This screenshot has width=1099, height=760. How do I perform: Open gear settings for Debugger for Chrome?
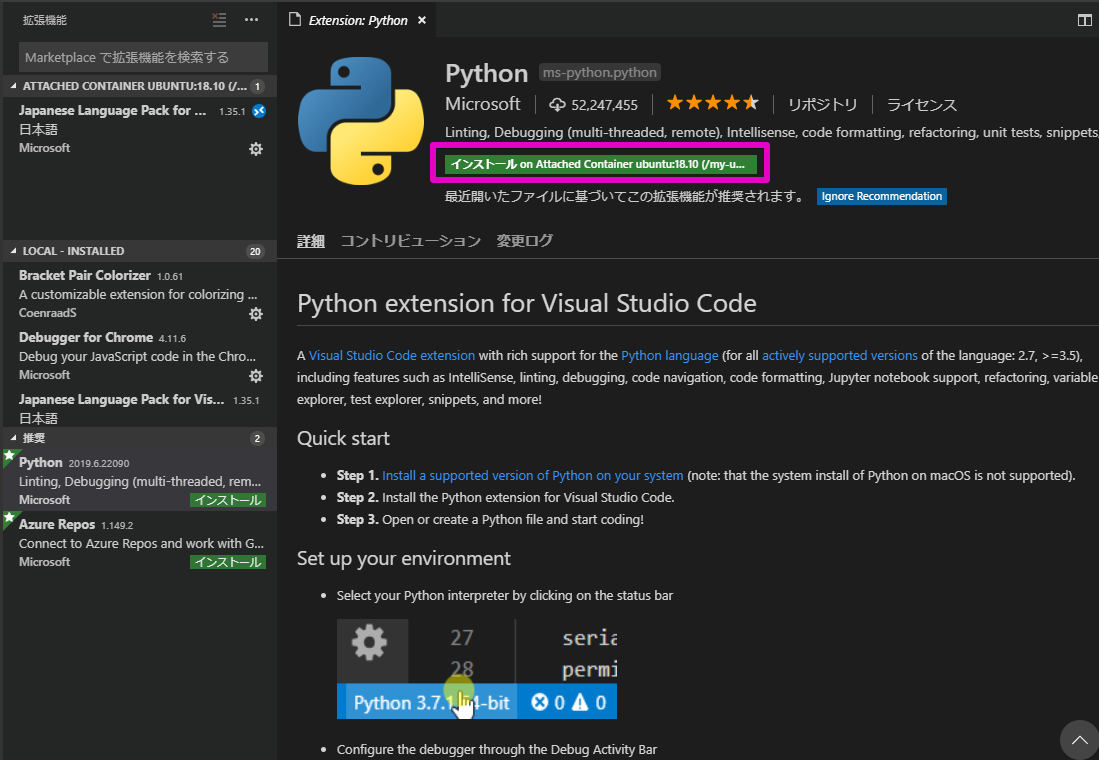point(256,375)
